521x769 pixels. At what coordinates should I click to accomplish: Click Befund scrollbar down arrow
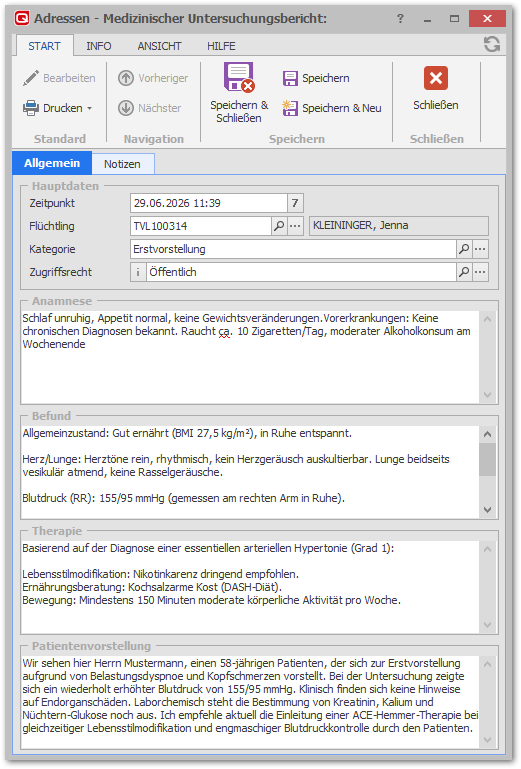488,510
